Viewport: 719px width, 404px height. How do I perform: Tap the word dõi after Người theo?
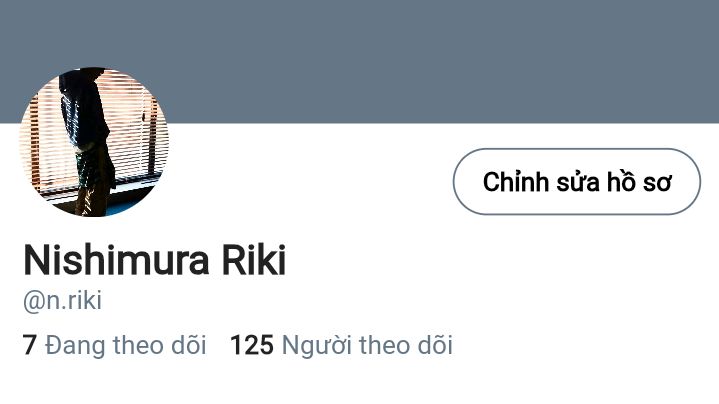(435, 345)
